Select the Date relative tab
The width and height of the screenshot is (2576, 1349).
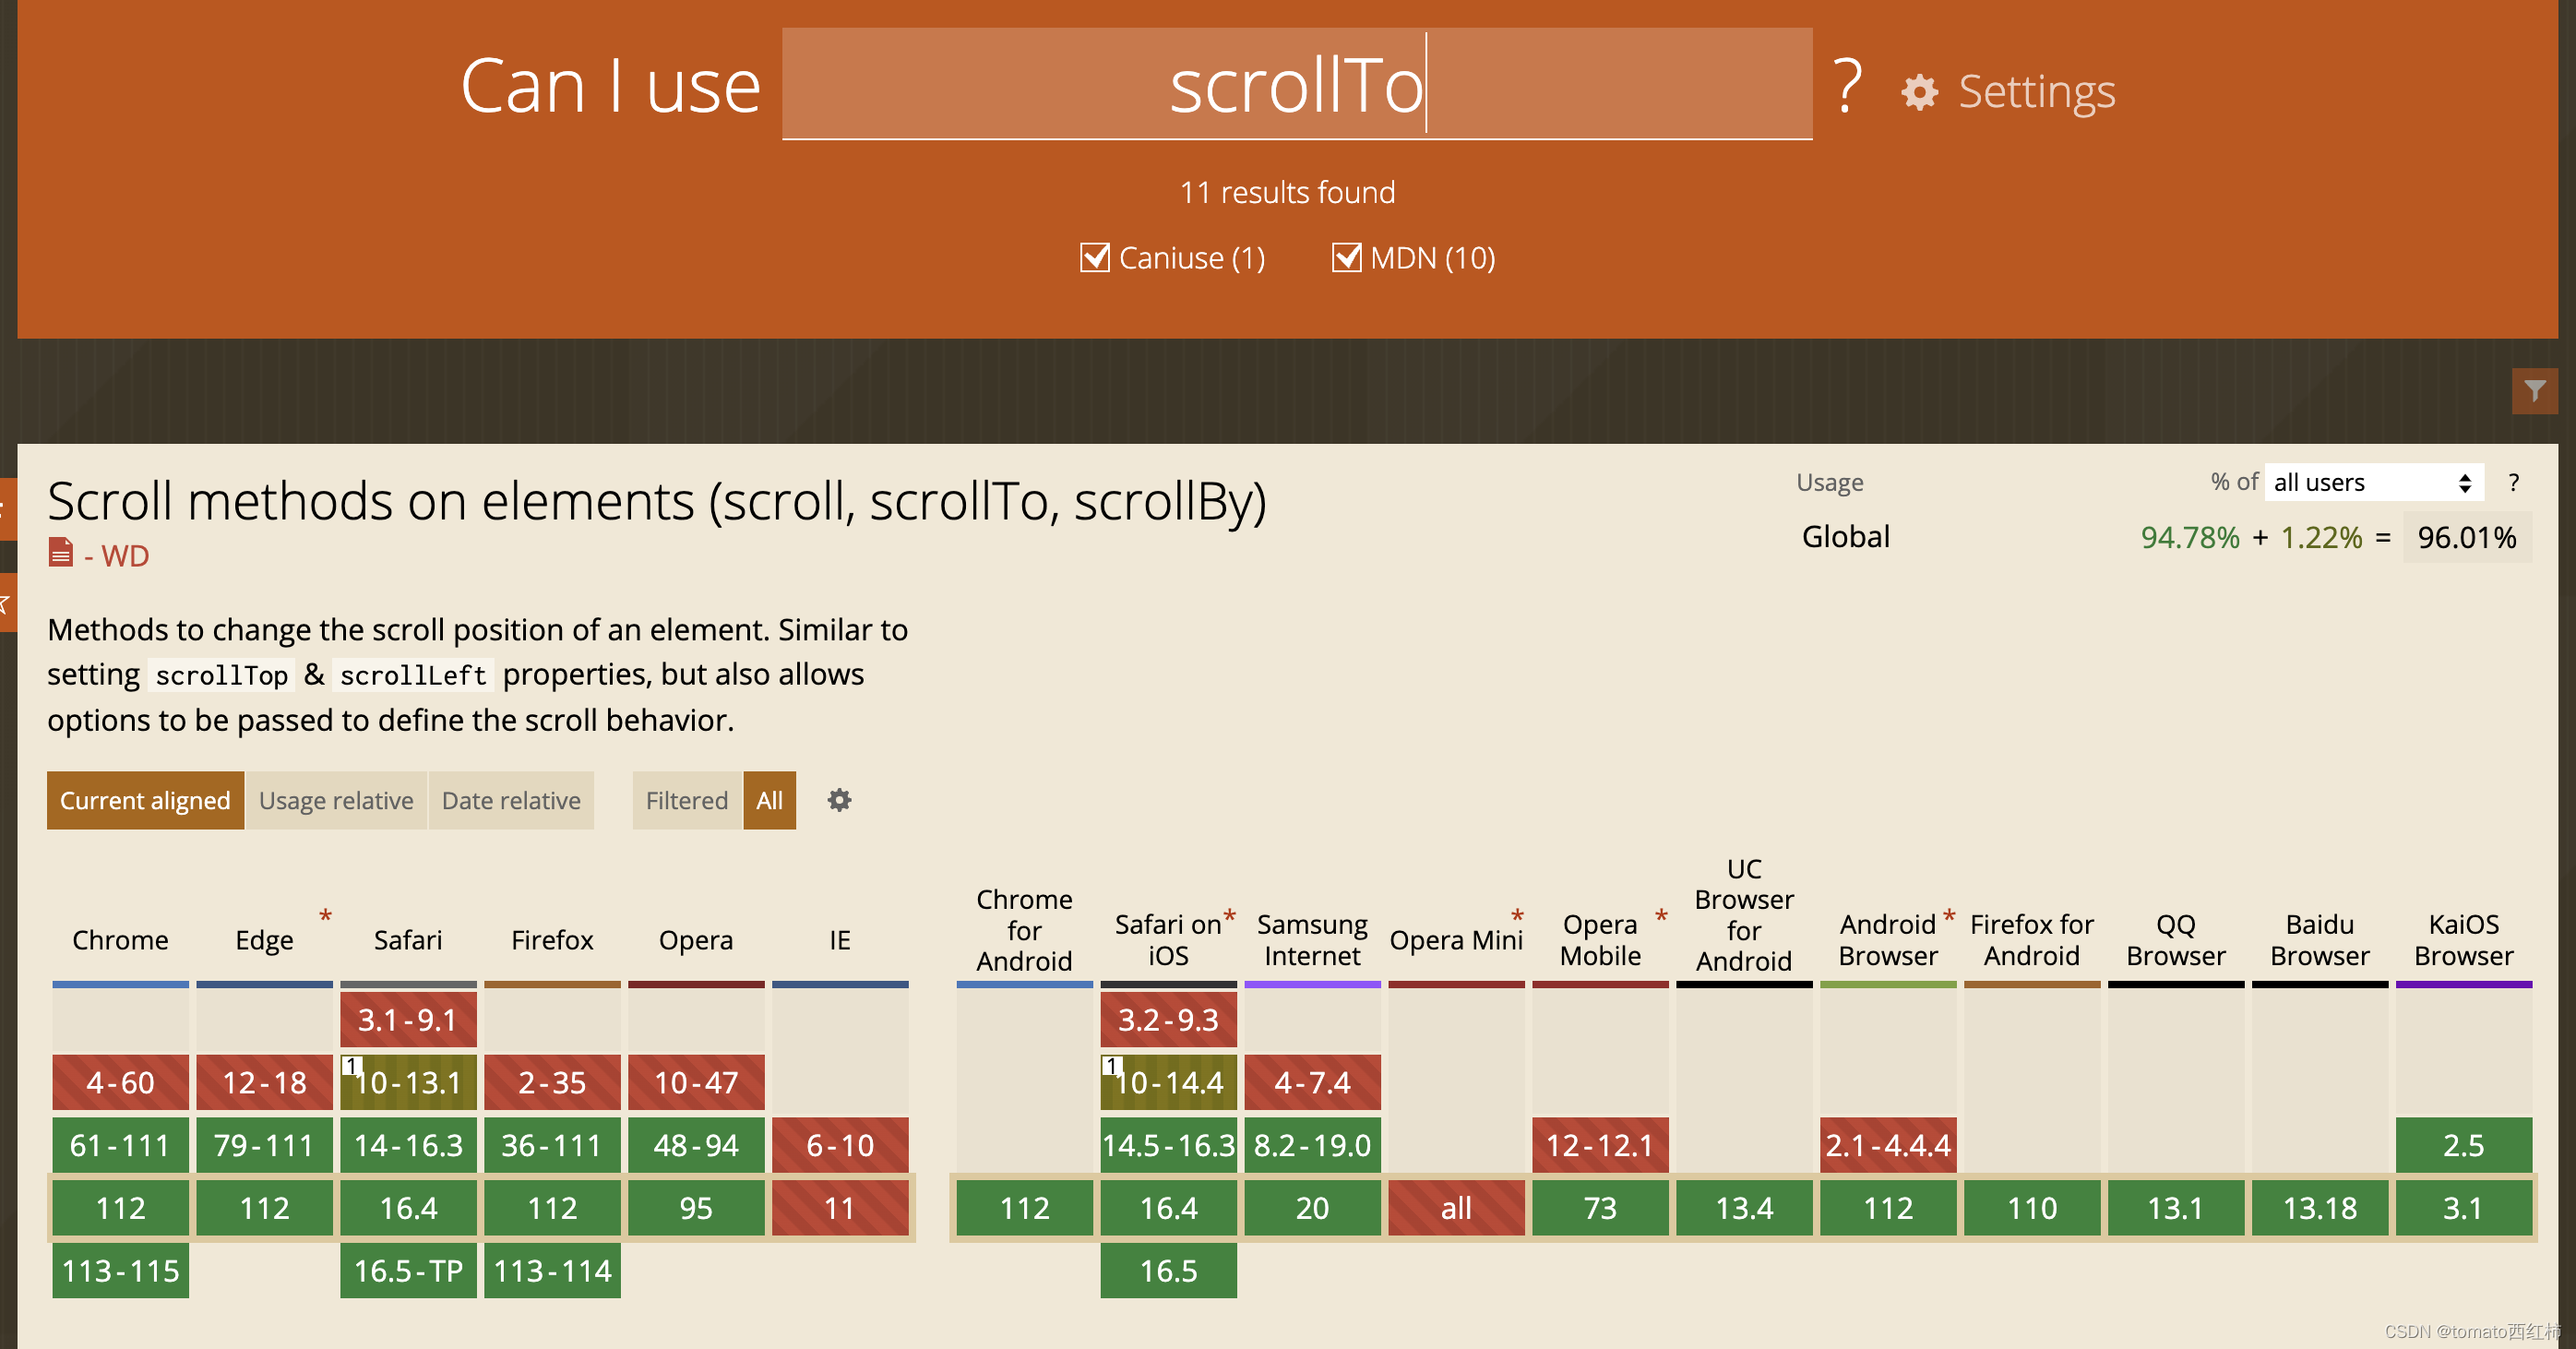511,800
